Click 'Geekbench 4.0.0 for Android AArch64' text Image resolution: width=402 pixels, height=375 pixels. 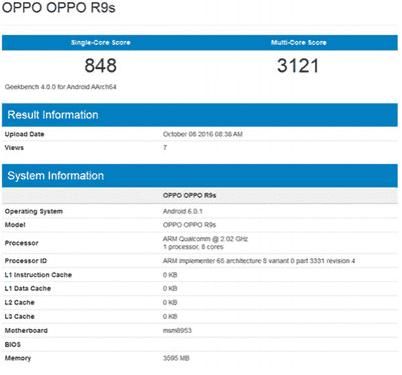coord(60,87)
